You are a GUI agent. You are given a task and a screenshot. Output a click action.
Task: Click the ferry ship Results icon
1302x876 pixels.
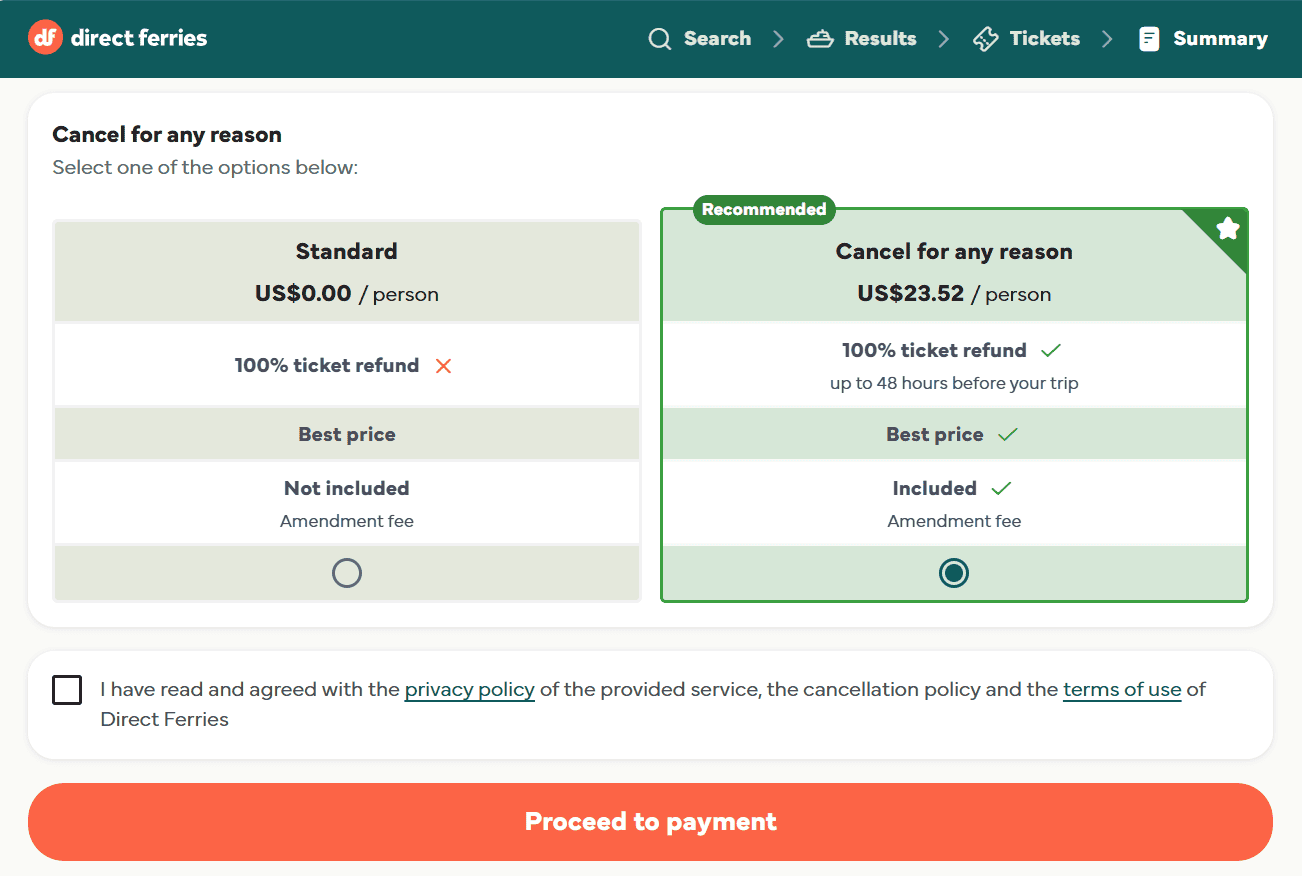820,39
